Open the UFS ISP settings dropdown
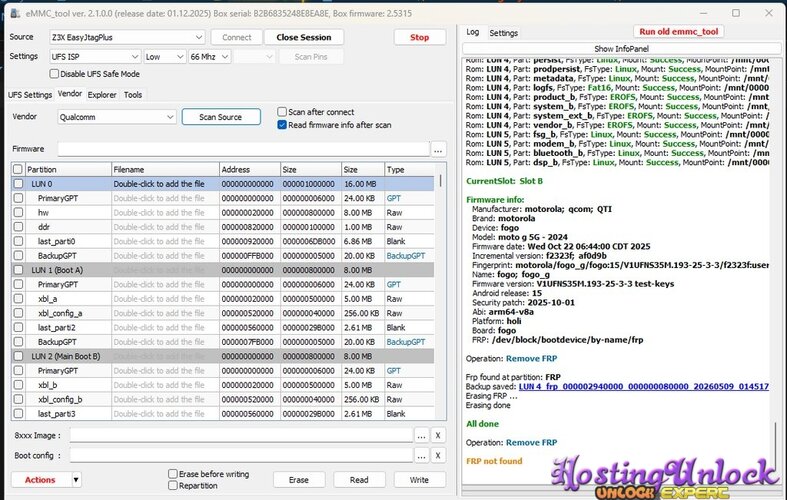787x500 pixels. click(x=94, y=57)
